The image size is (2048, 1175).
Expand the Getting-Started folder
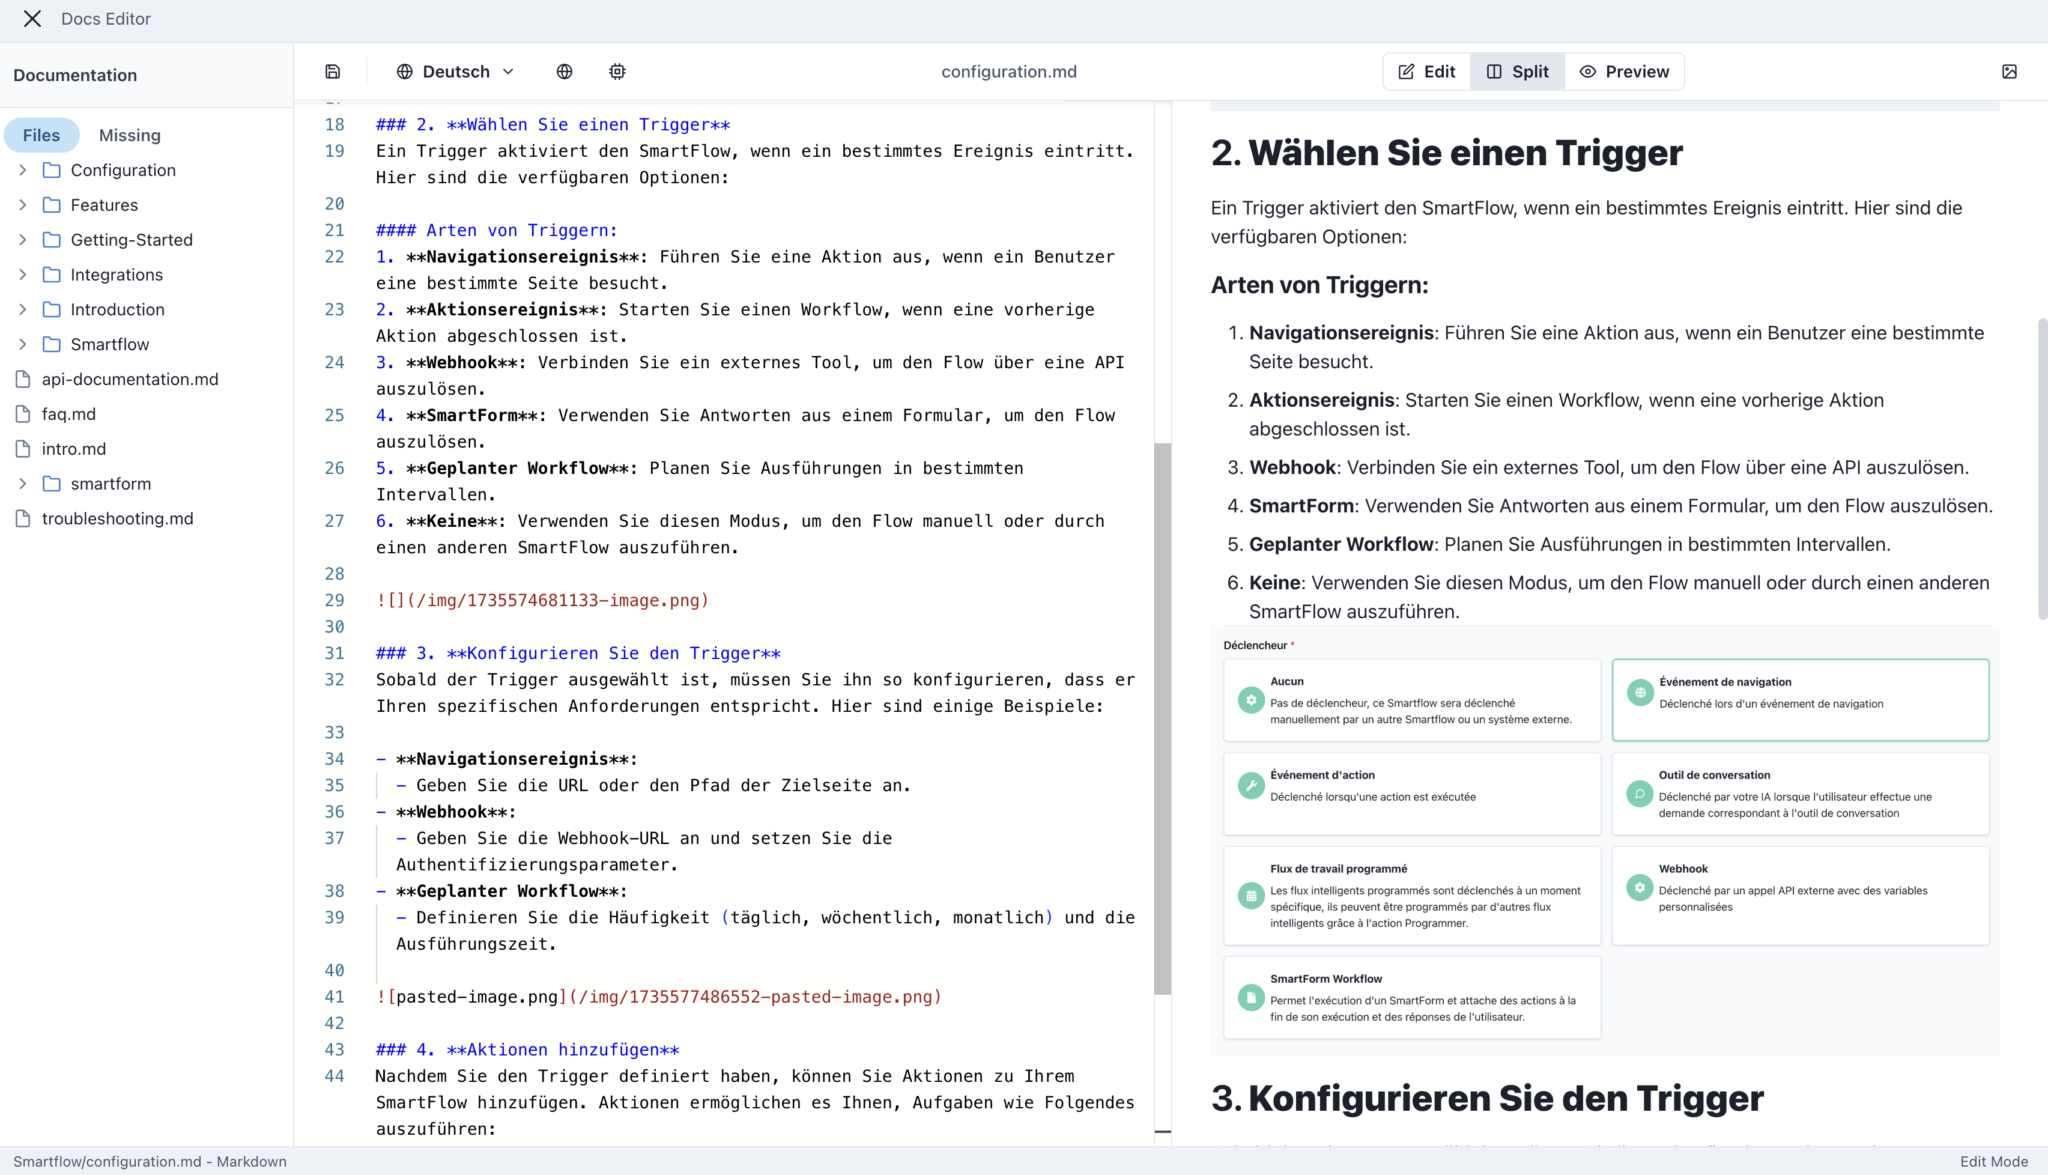(22, 240)
